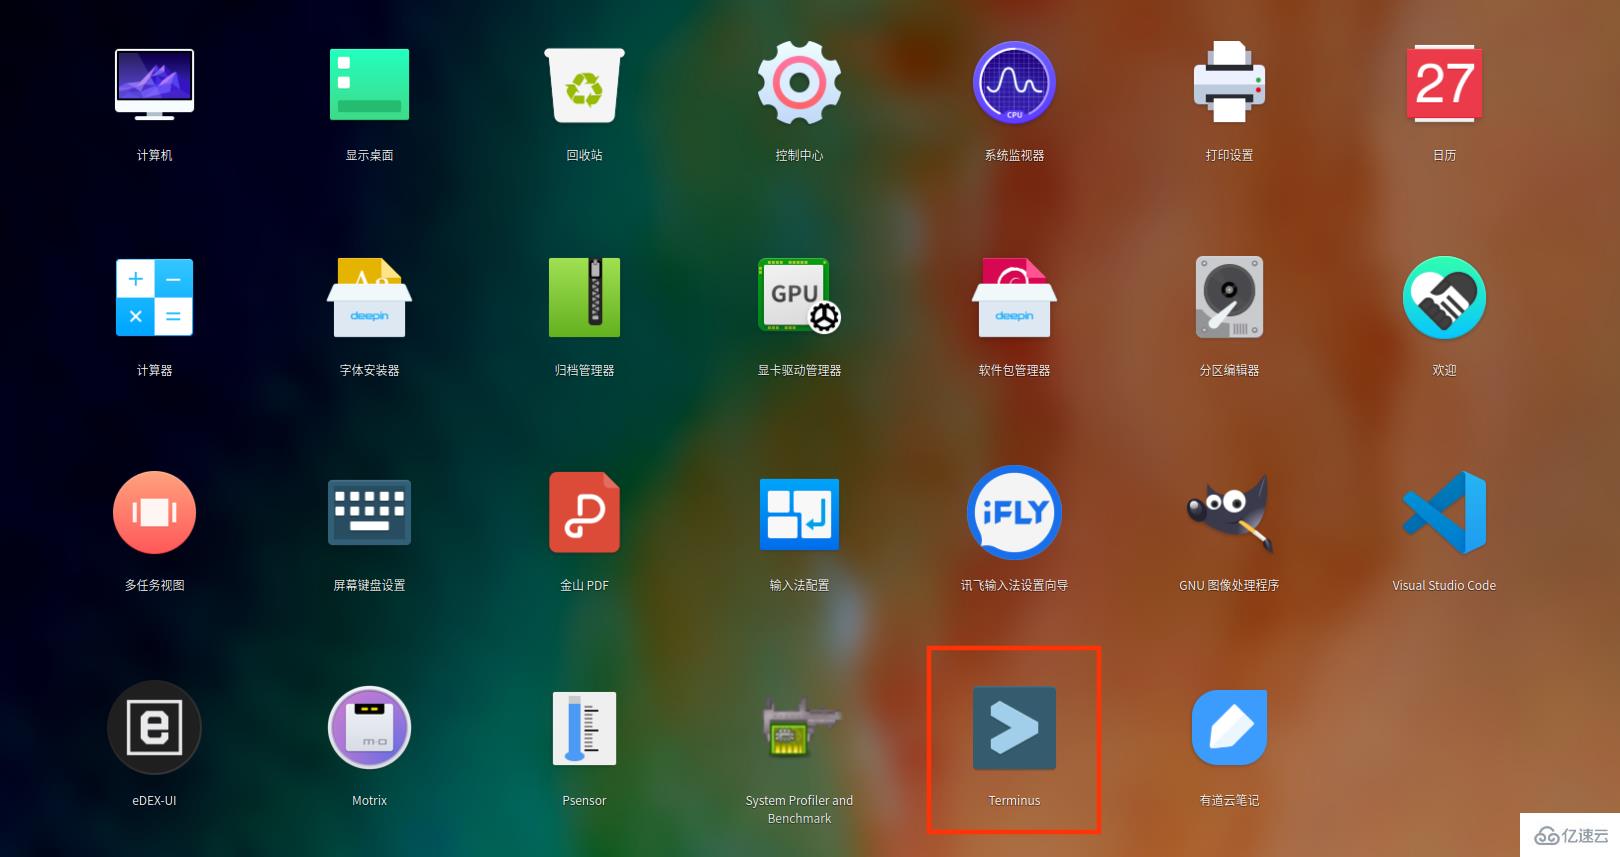Click the 显示桌面 show desktop icon

(x=369, y=84)
